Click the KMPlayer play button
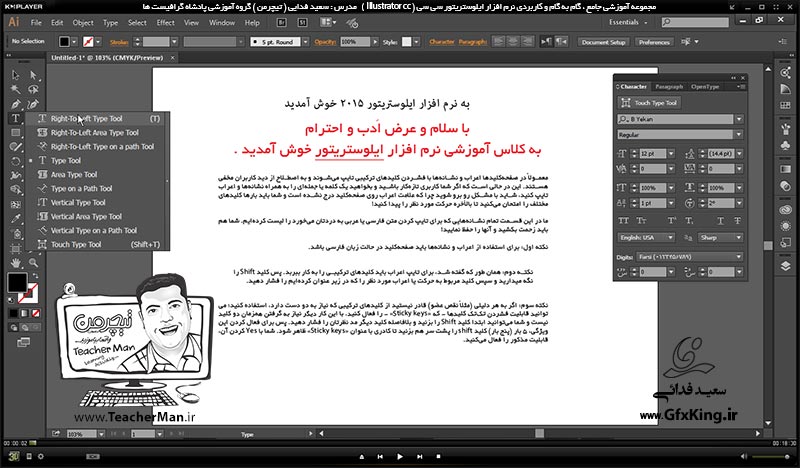Image resolution: width=800 pixels, height=468 pixels. pos(399,457)
